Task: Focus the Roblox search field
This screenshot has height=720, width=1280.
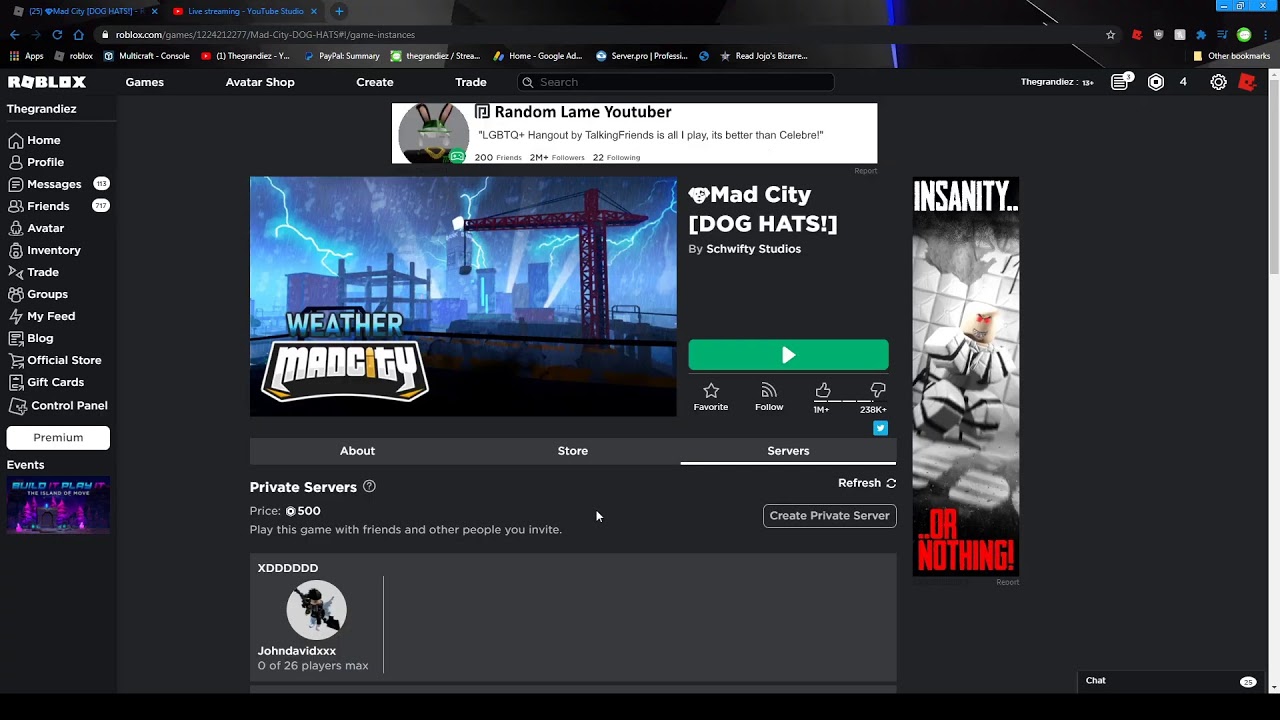Action: (x=675, y=82)
